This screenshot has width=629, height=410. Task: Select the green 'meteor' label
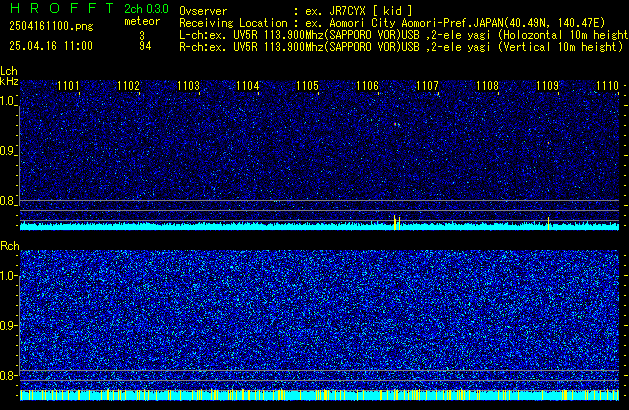[142, 21]
